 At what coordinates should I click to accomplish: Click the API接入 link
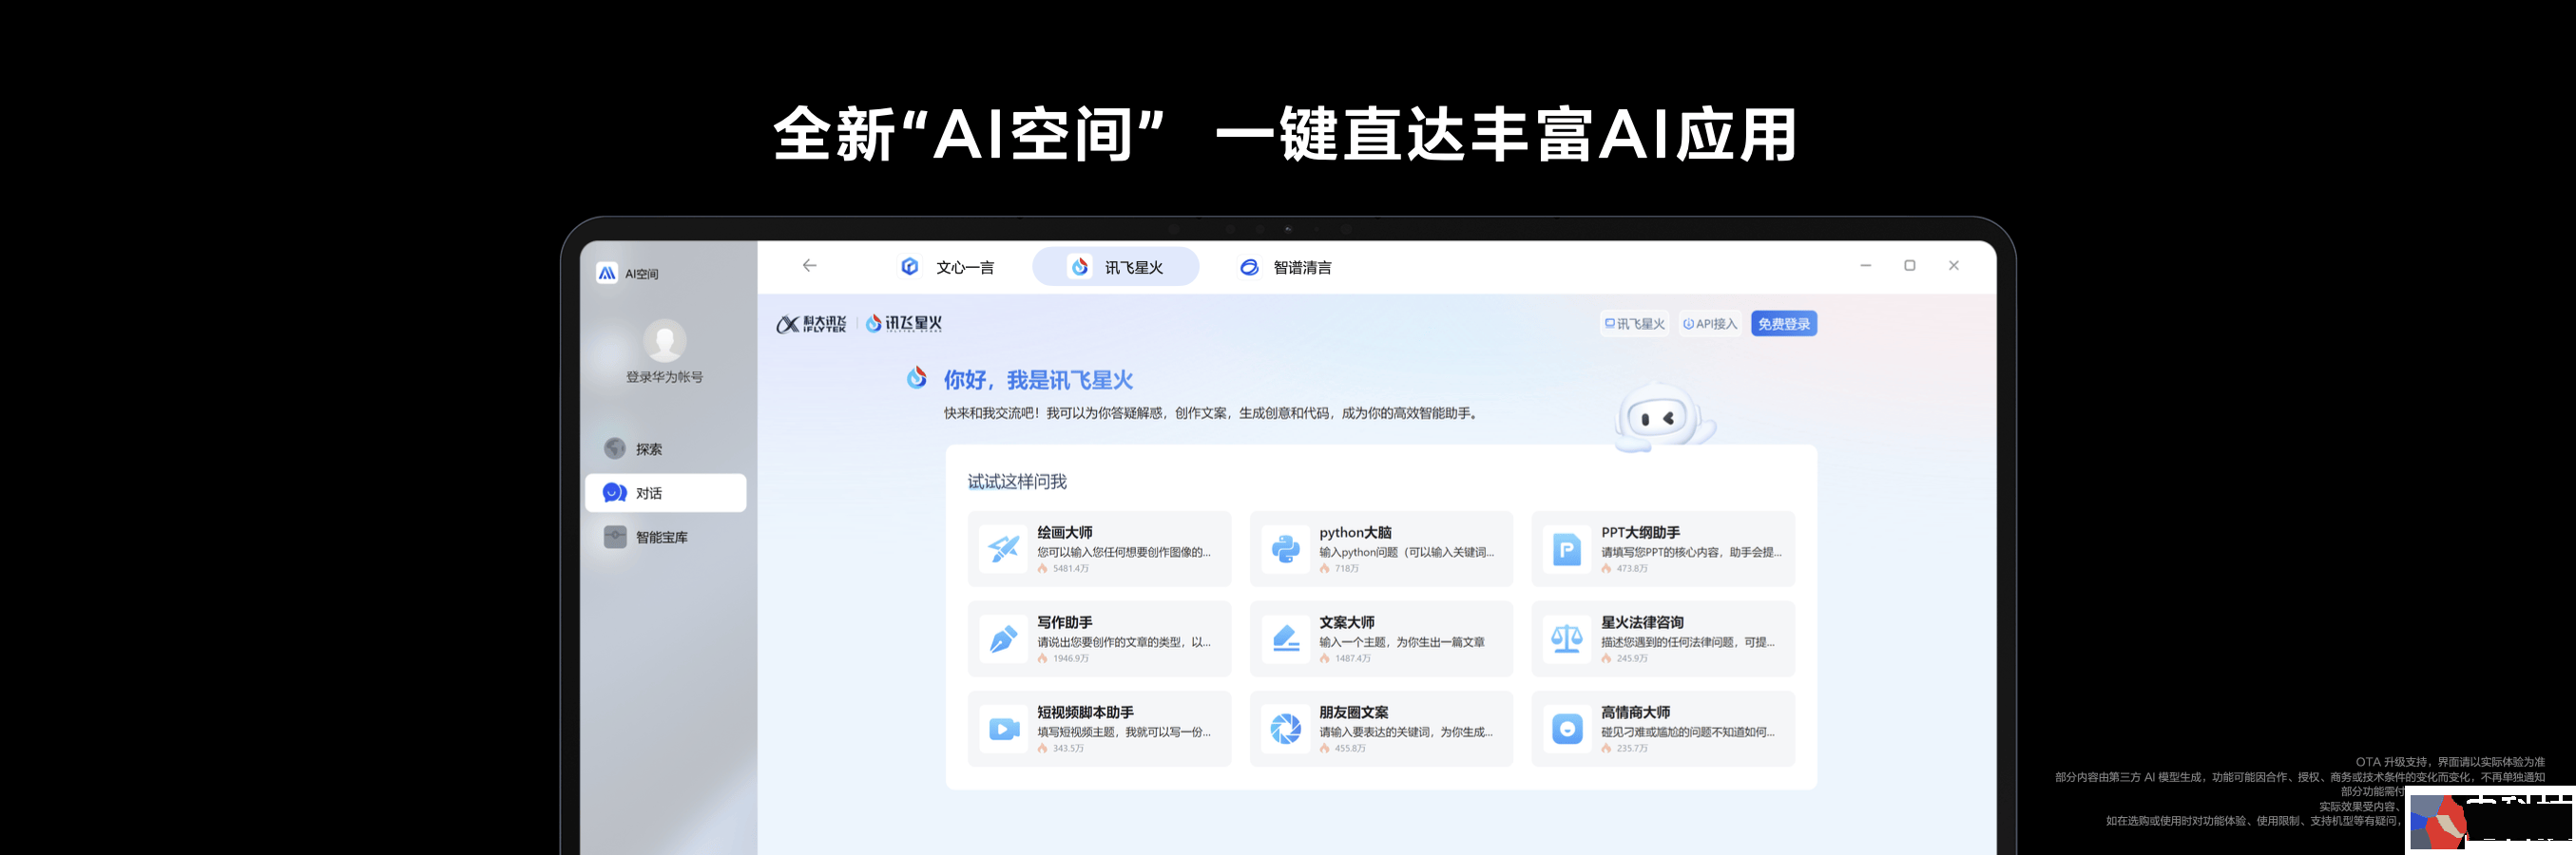(1710, 324)
